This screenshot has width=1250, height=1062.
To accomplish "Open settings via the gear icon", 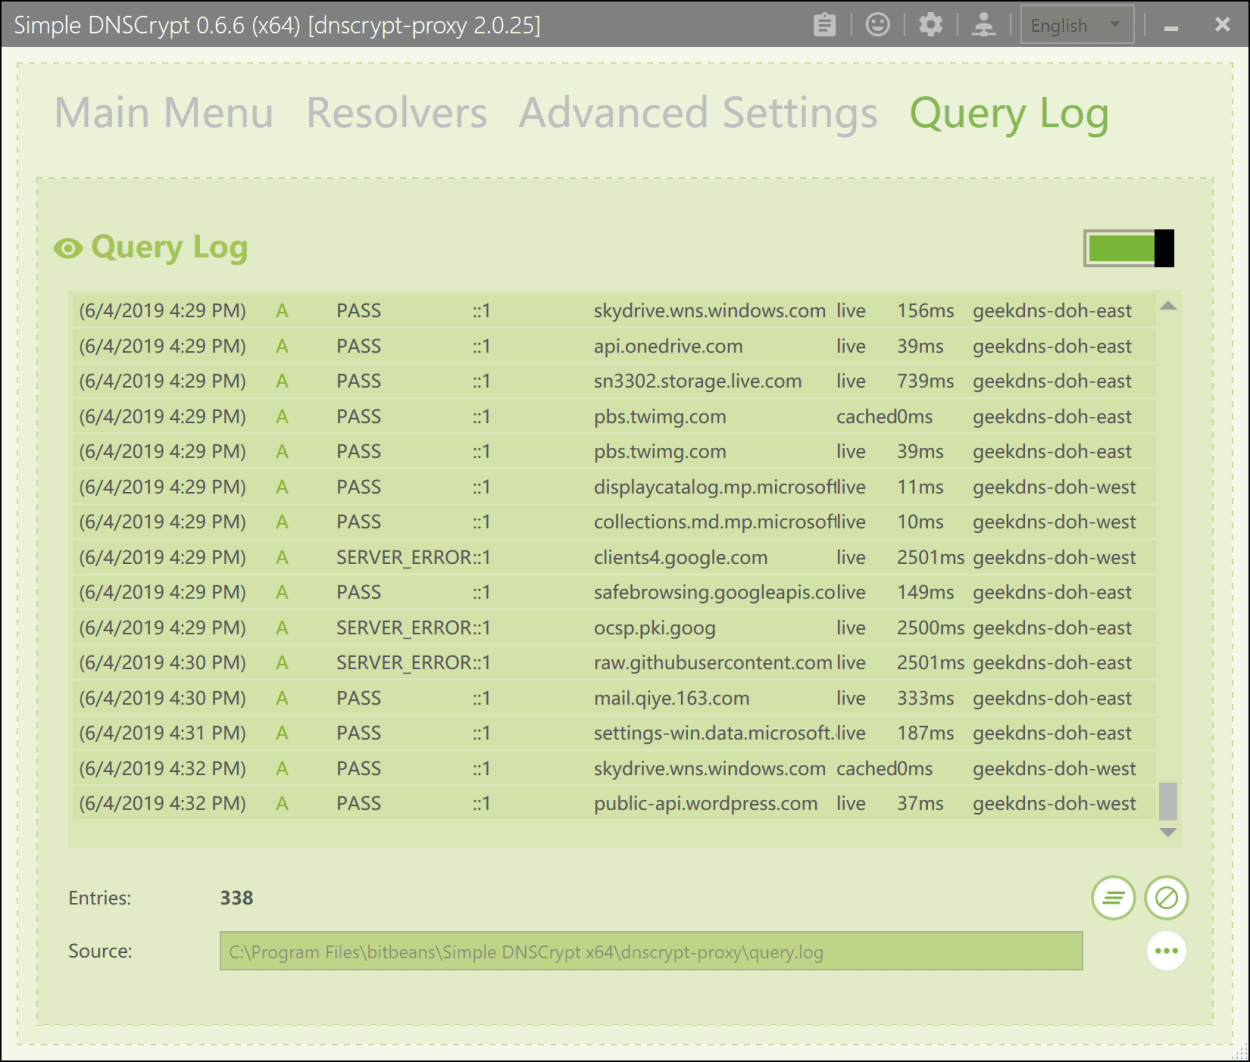I will tap(930, 24).
